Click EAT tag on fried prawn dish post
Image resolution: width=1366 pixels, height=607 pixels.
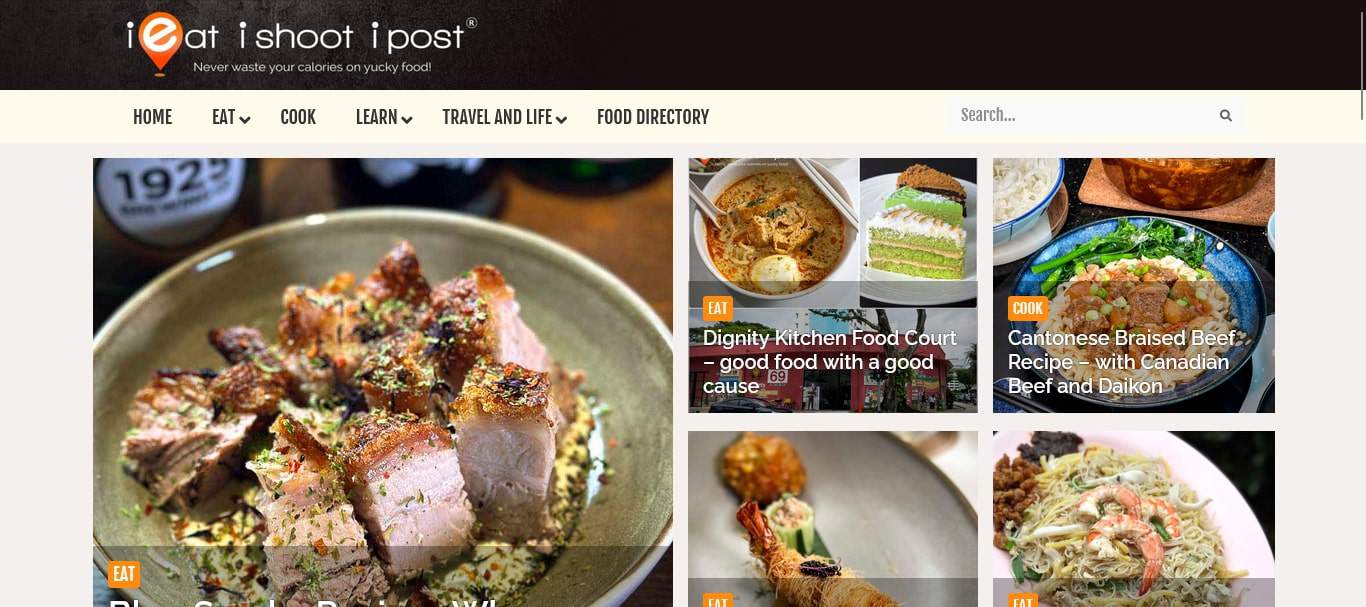coord(717,600)
